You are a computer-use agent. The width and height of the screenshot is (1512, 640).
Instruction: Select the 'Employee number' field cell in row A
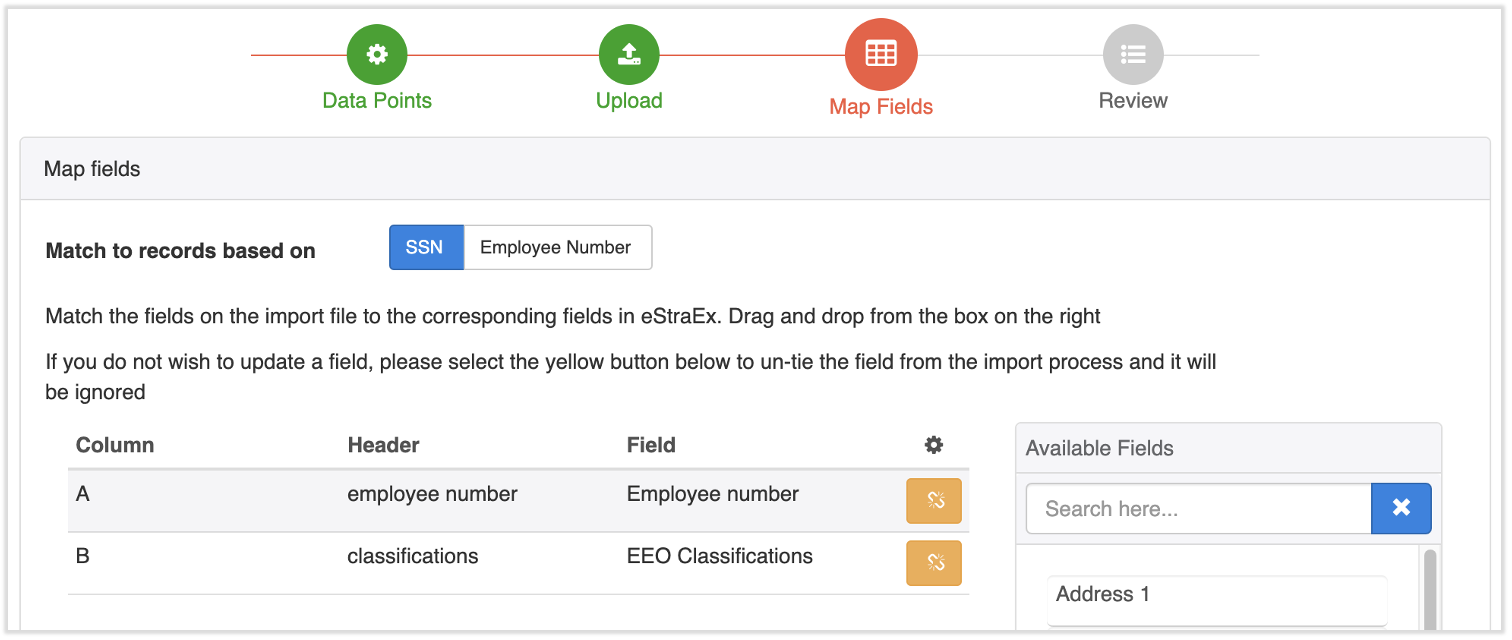tap(713, 494)
